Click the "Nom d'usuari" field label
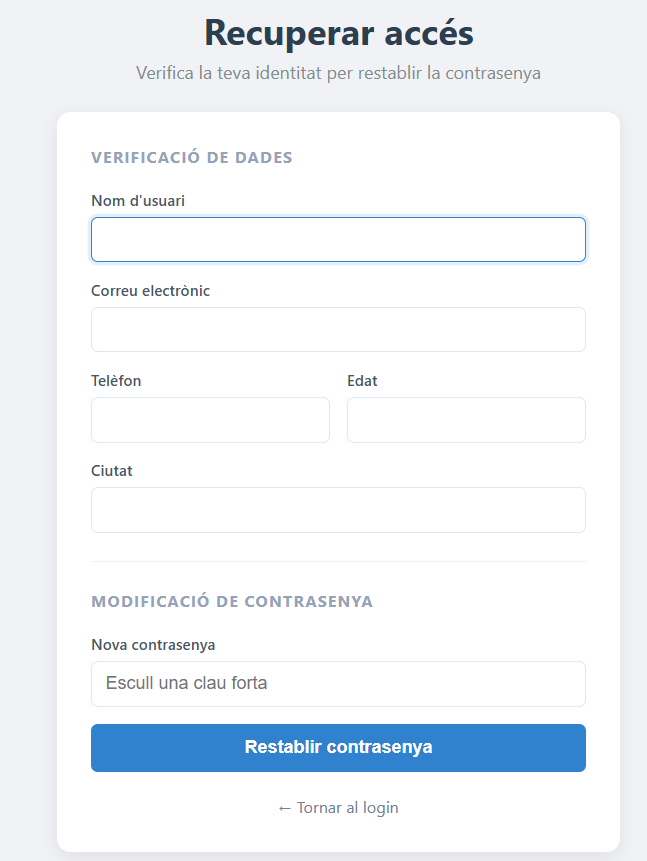This screenshot has width=647, height=861. [138, 201]
